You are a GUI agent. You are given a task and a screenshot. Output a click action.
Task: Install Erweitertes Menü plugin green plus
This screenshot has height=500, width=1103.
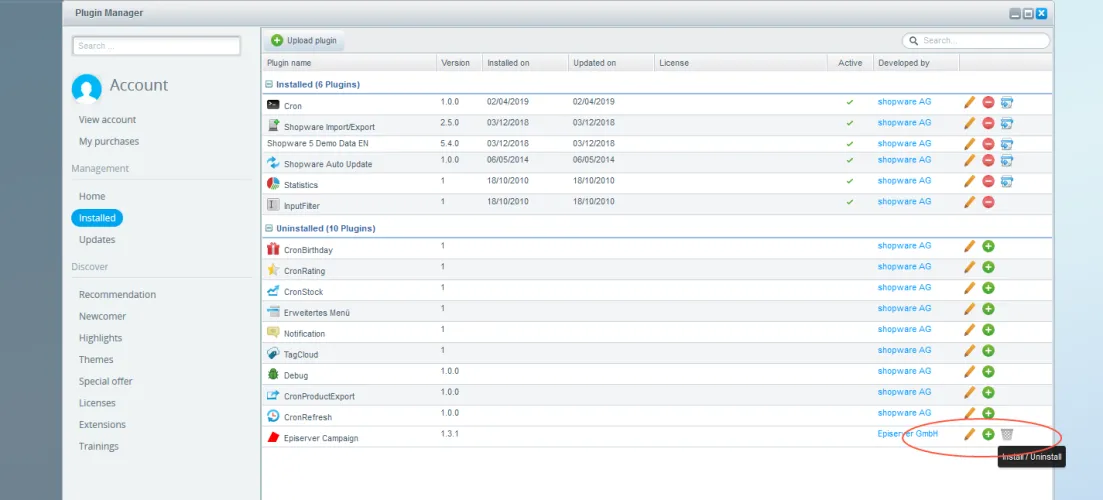pyautogui.click(x=988, y=309)
